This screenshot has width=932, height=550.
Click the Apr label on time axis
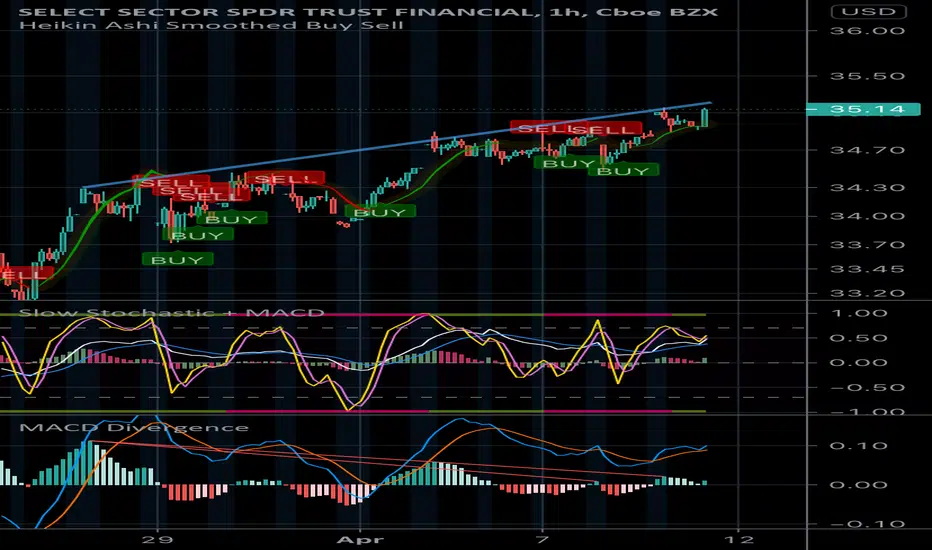tap(360, 539)
